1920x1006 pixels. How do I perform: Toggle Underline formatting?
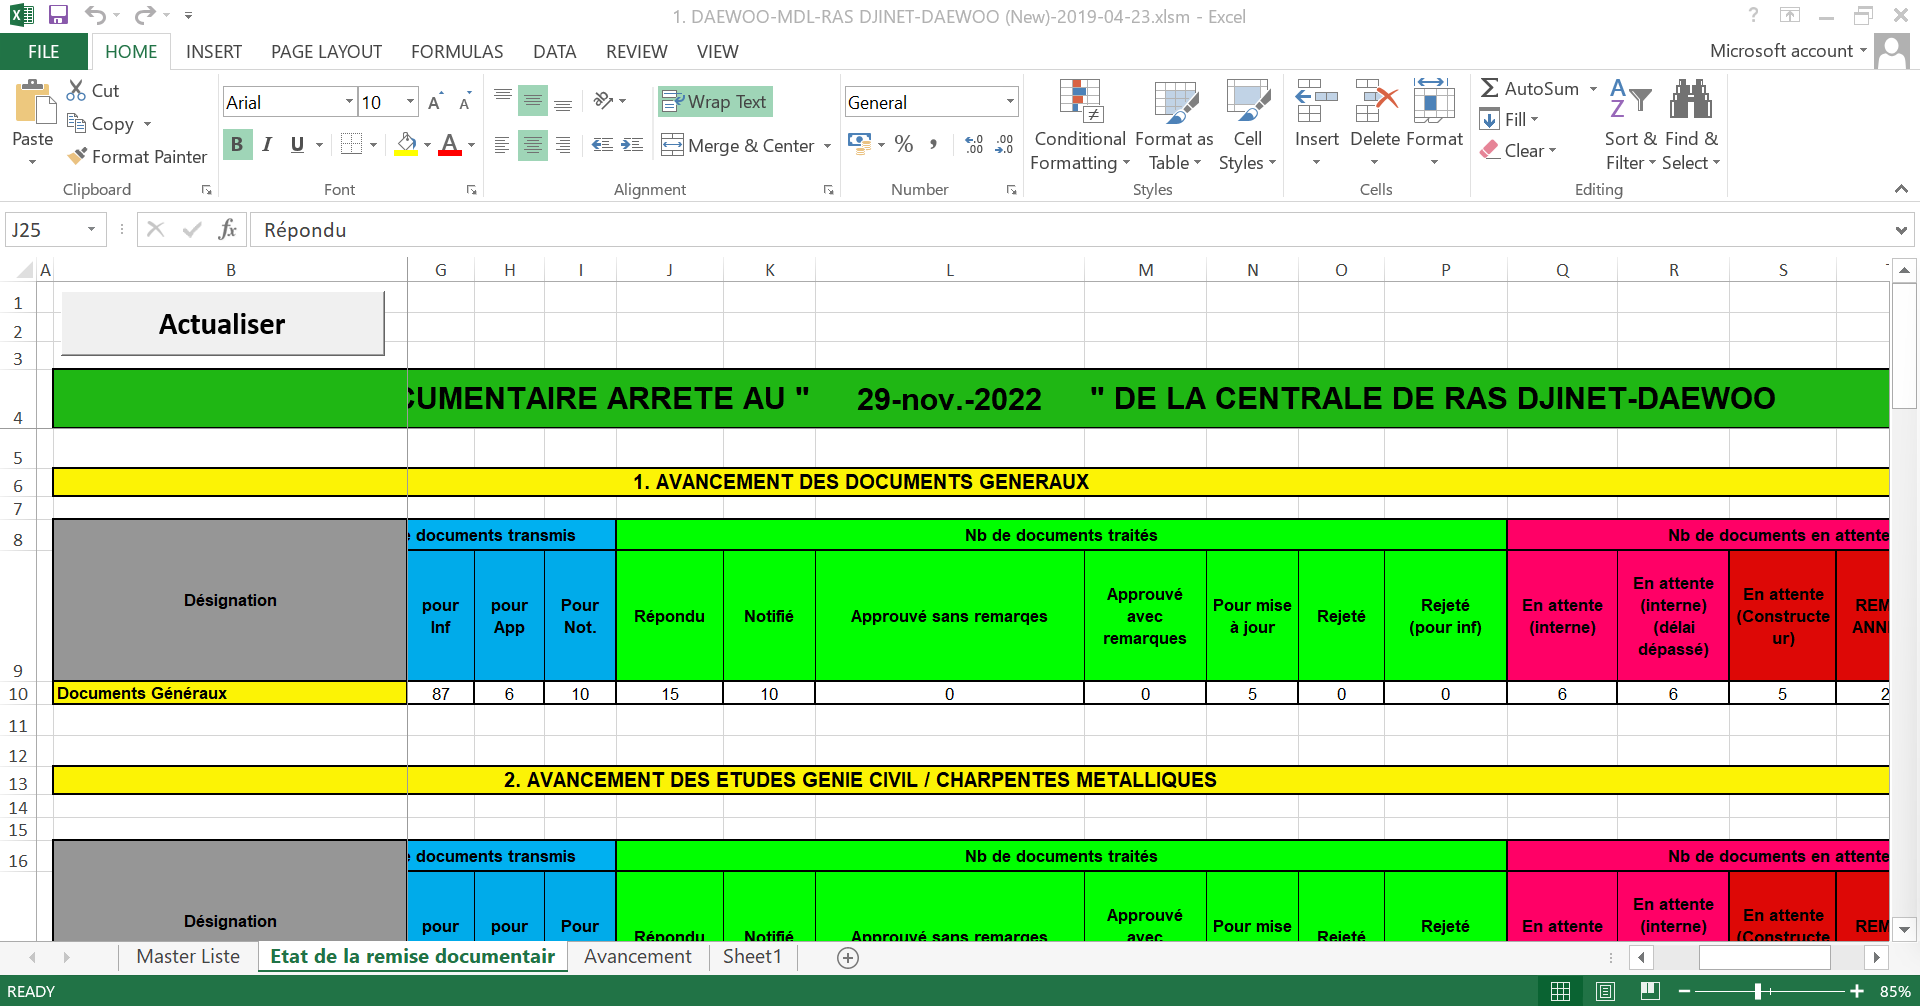297,145
